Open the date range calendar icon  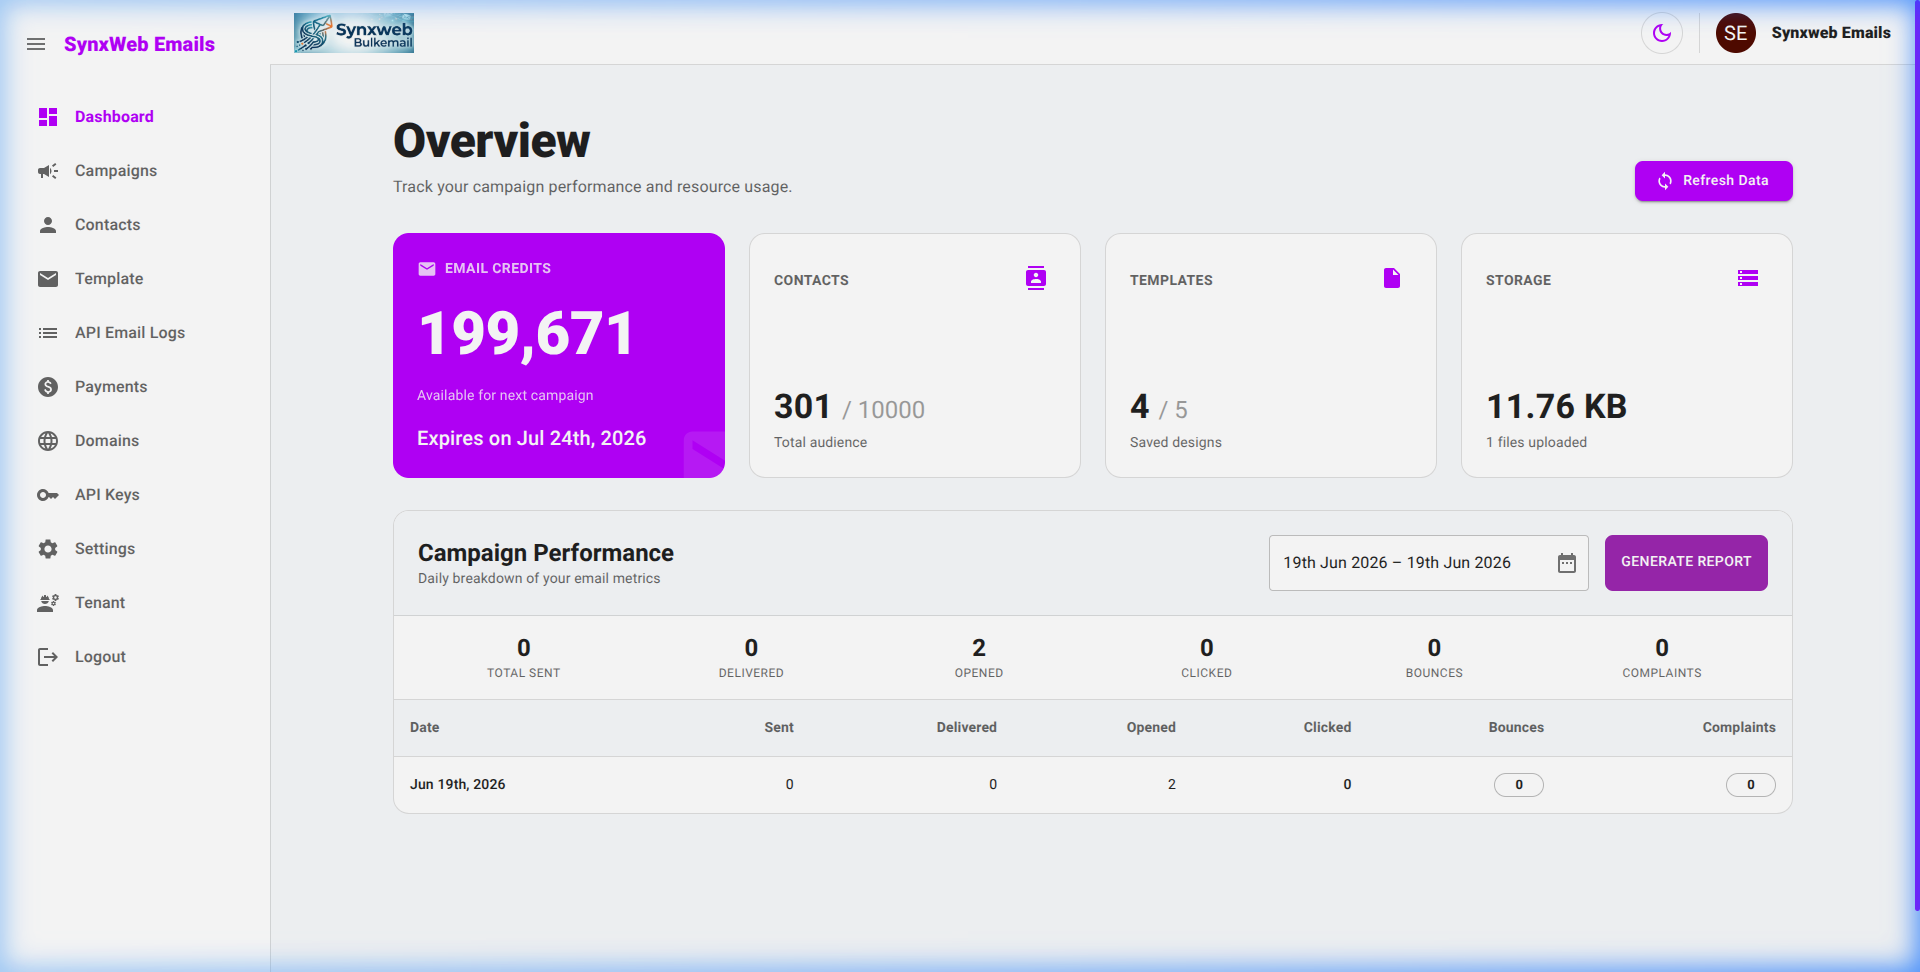(1567, 563)
